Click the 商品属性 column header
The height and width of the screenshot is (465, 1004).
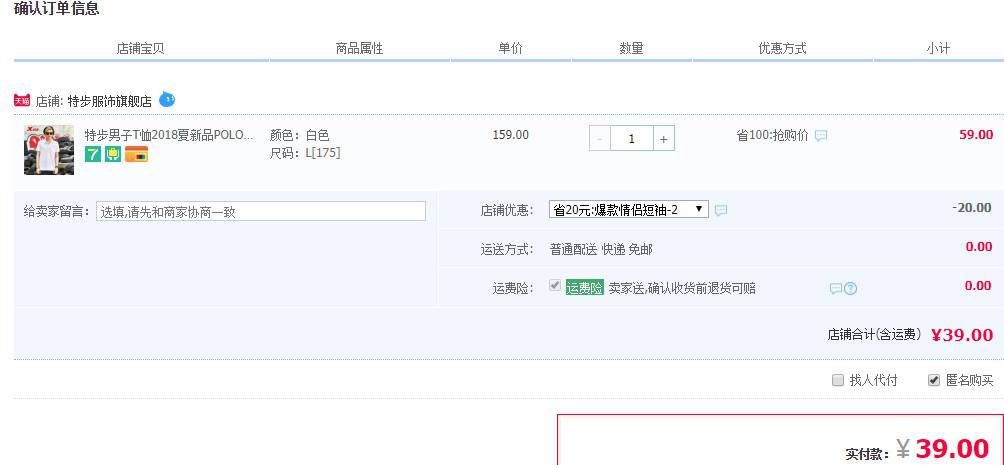(x=359, y=48)
